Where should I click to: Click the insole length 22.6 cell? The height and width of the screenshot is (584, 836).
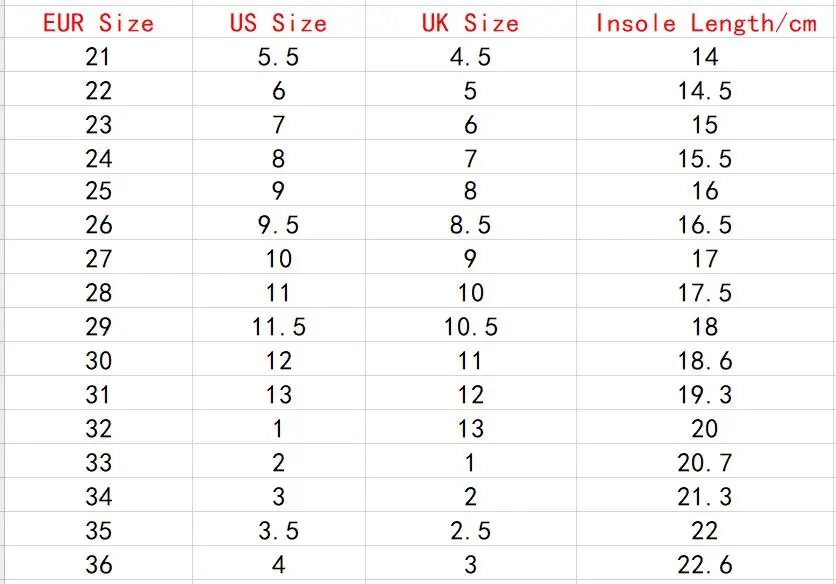point(705,564)
